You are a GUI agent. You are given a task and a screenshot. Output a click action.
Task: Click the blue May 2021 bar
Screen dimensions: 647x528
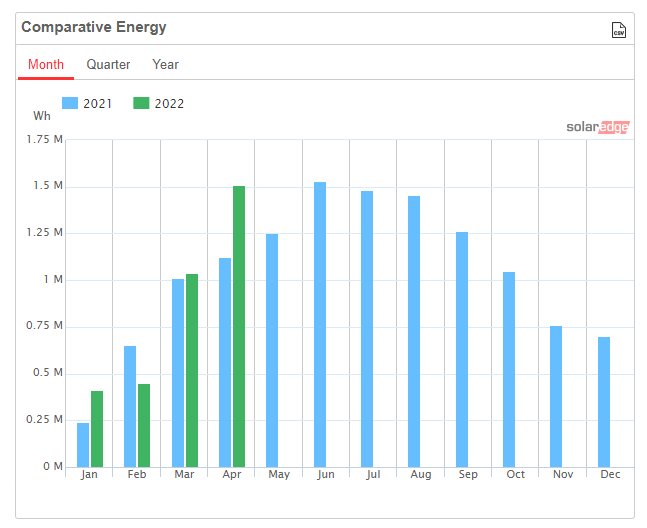[x=272, y=351]
